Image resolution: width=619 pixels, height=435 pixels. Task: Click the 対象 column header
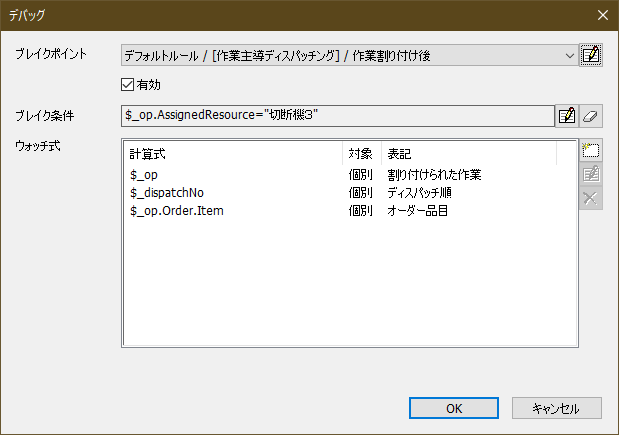coord(360,154)
